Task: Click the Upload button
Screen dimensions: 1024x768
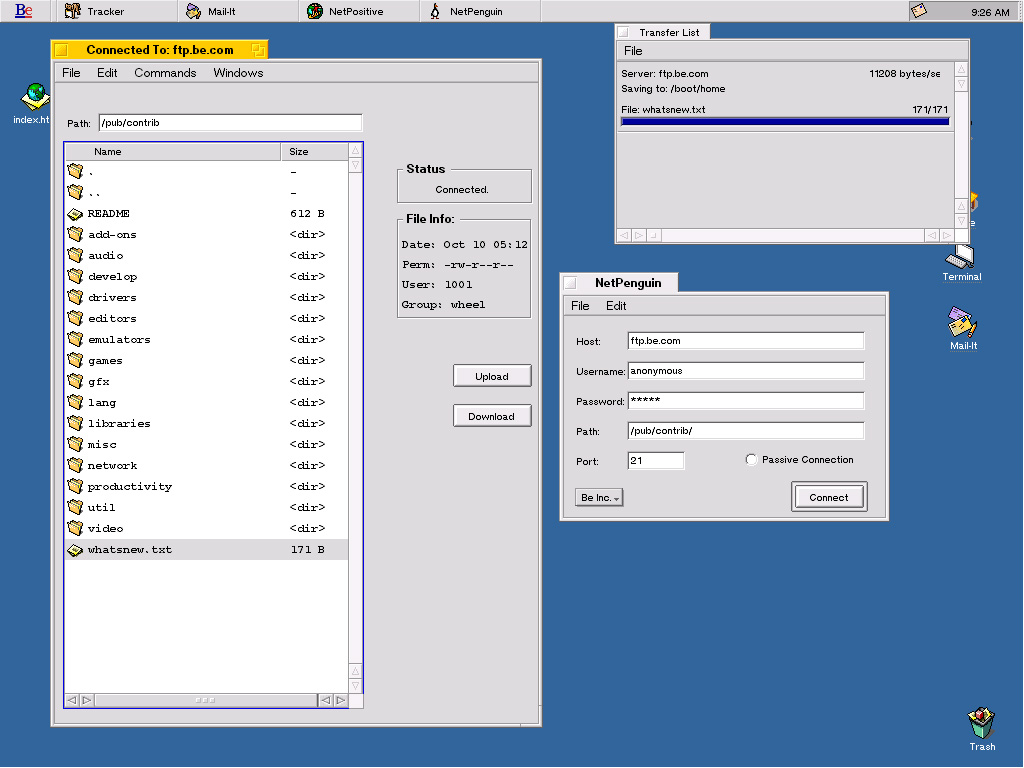Action: click(492, 376)
